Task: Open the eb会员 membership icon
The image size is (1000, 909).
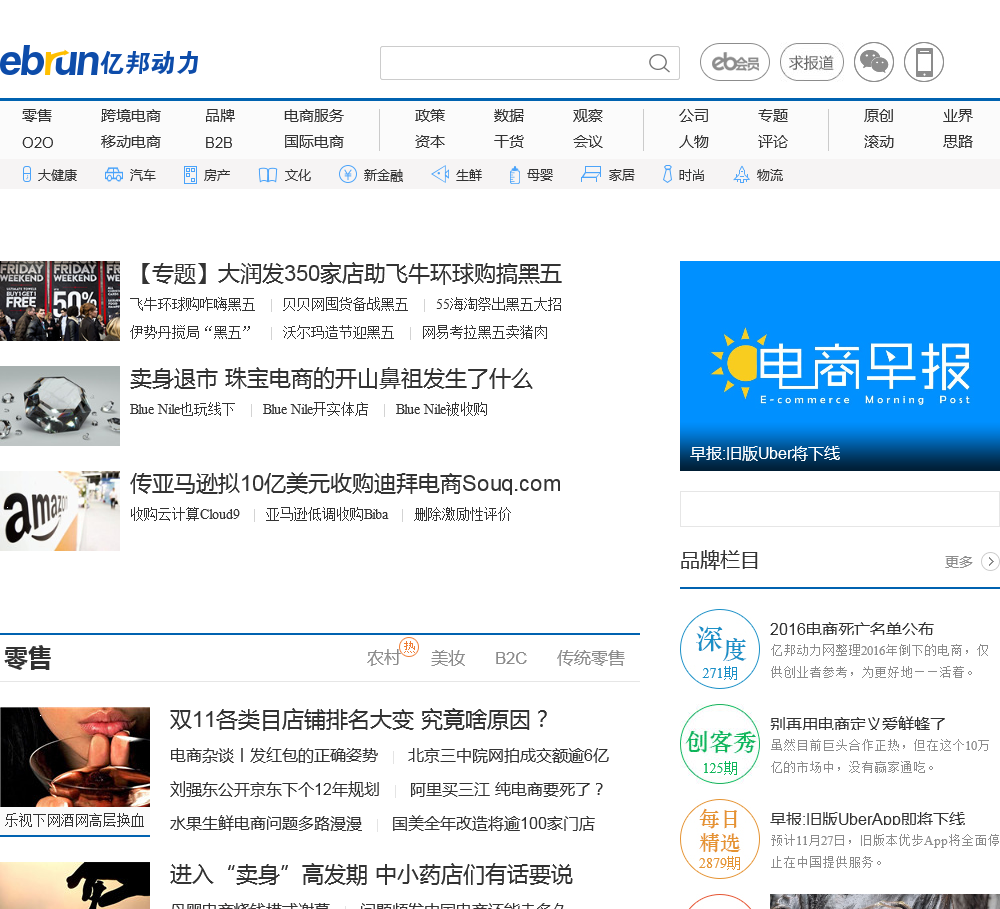Action: 735,63
